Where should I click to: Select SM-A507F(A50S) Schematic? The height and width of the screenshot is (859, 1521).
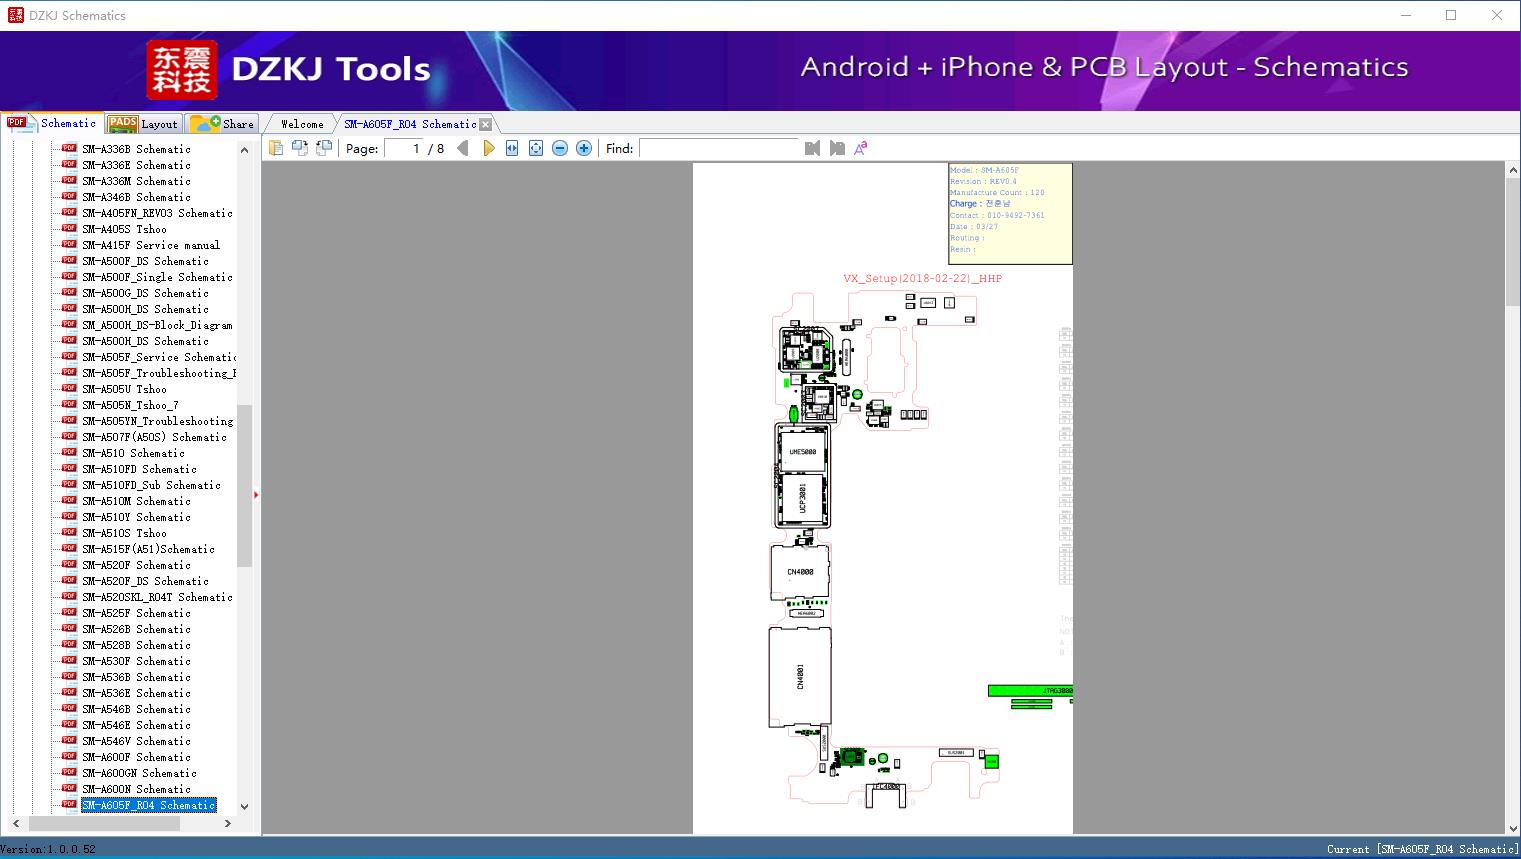[x=154, y=437]
